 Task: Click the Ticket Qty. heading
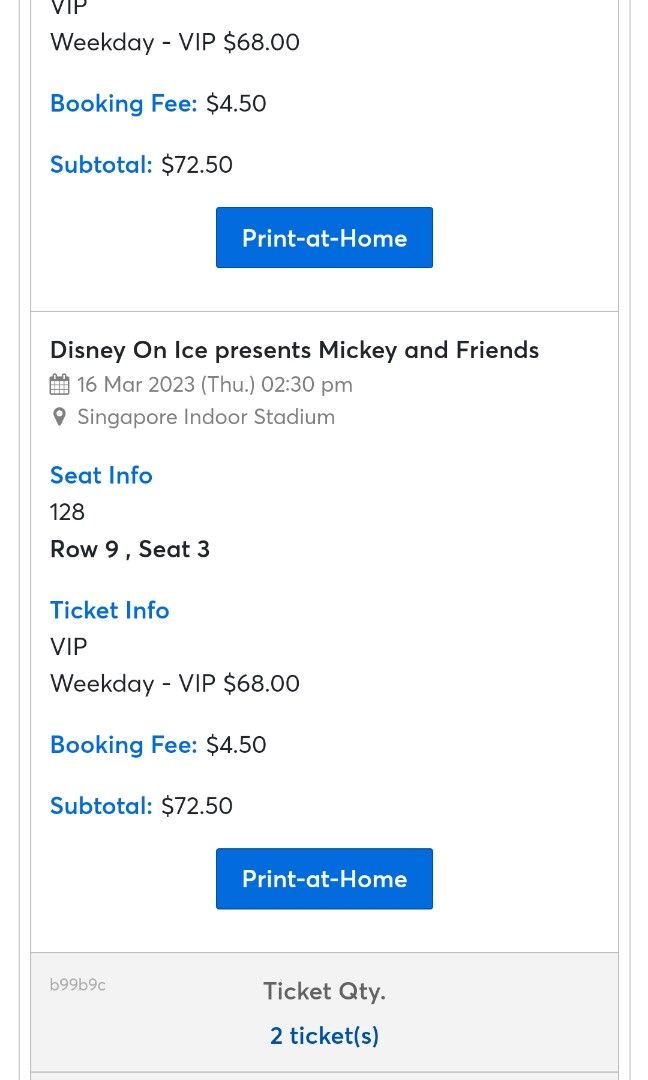324,990
